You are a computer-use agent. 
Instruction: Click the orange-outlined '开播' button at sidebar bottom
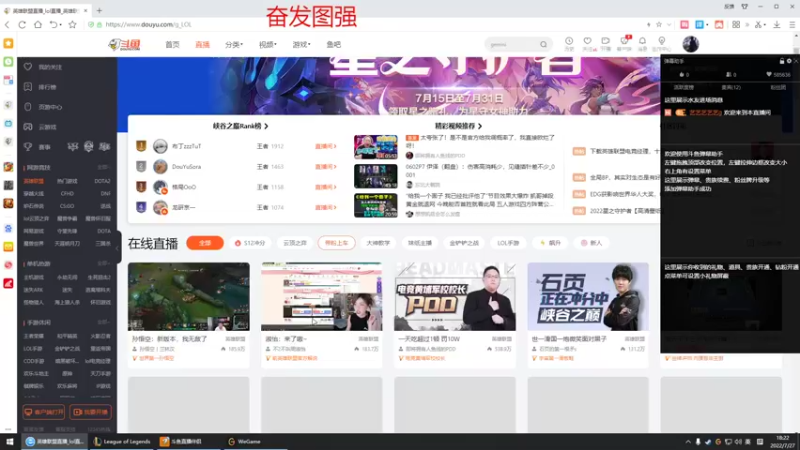click(x=90, y=412)
